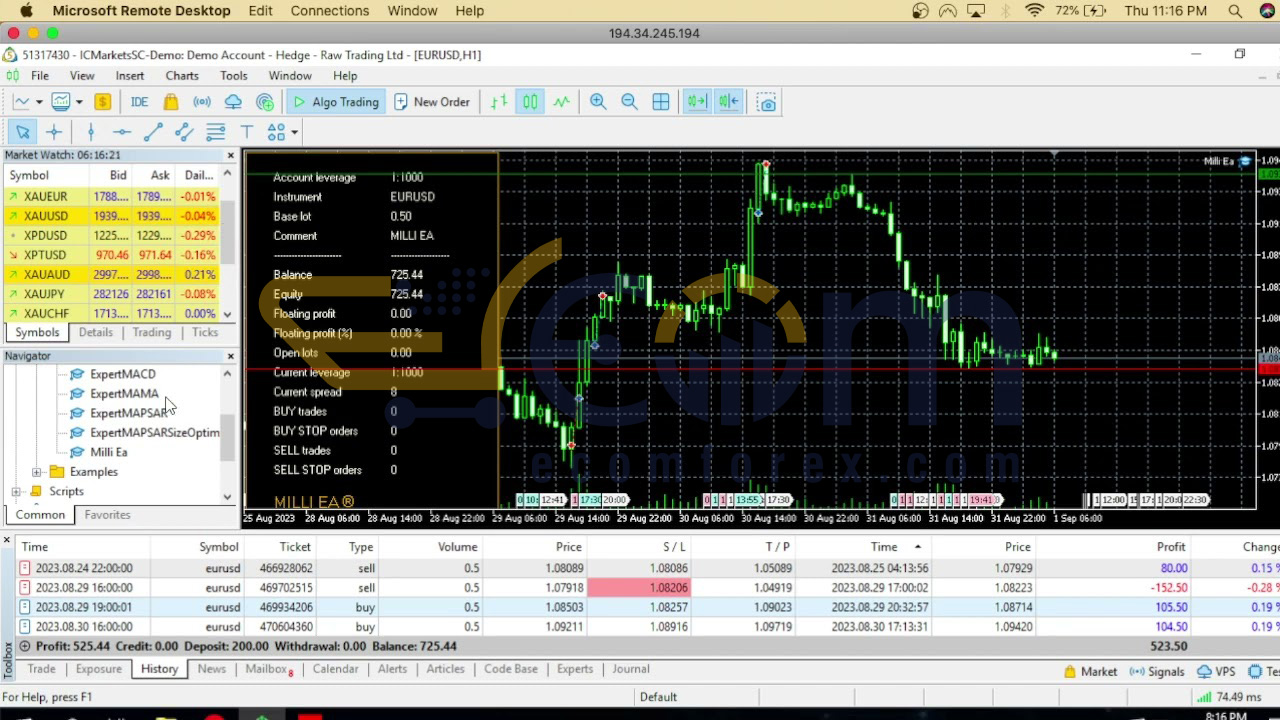Viewport: 1280px width, 720px height.
Task: Click the gold dollar depth of market icon
Action: point(102,102)
